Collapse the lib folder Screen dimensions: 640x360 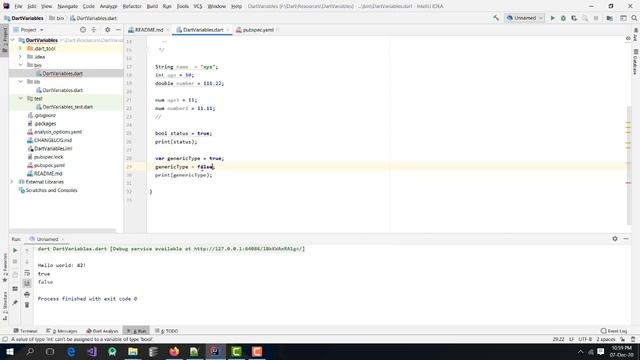point(20,82)
